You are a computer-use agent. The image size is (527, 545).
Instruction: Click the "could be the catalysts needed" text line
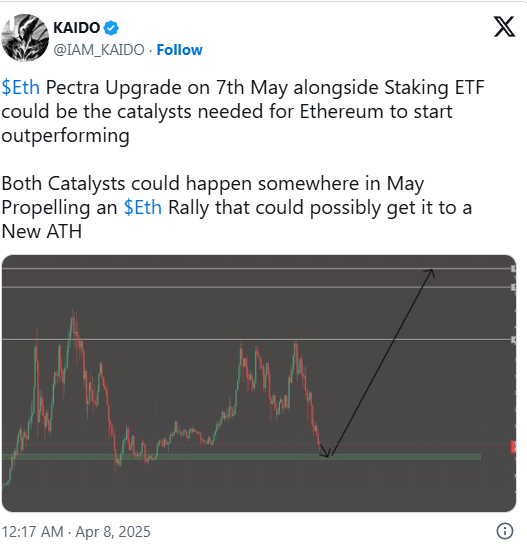tap(227, 112)
